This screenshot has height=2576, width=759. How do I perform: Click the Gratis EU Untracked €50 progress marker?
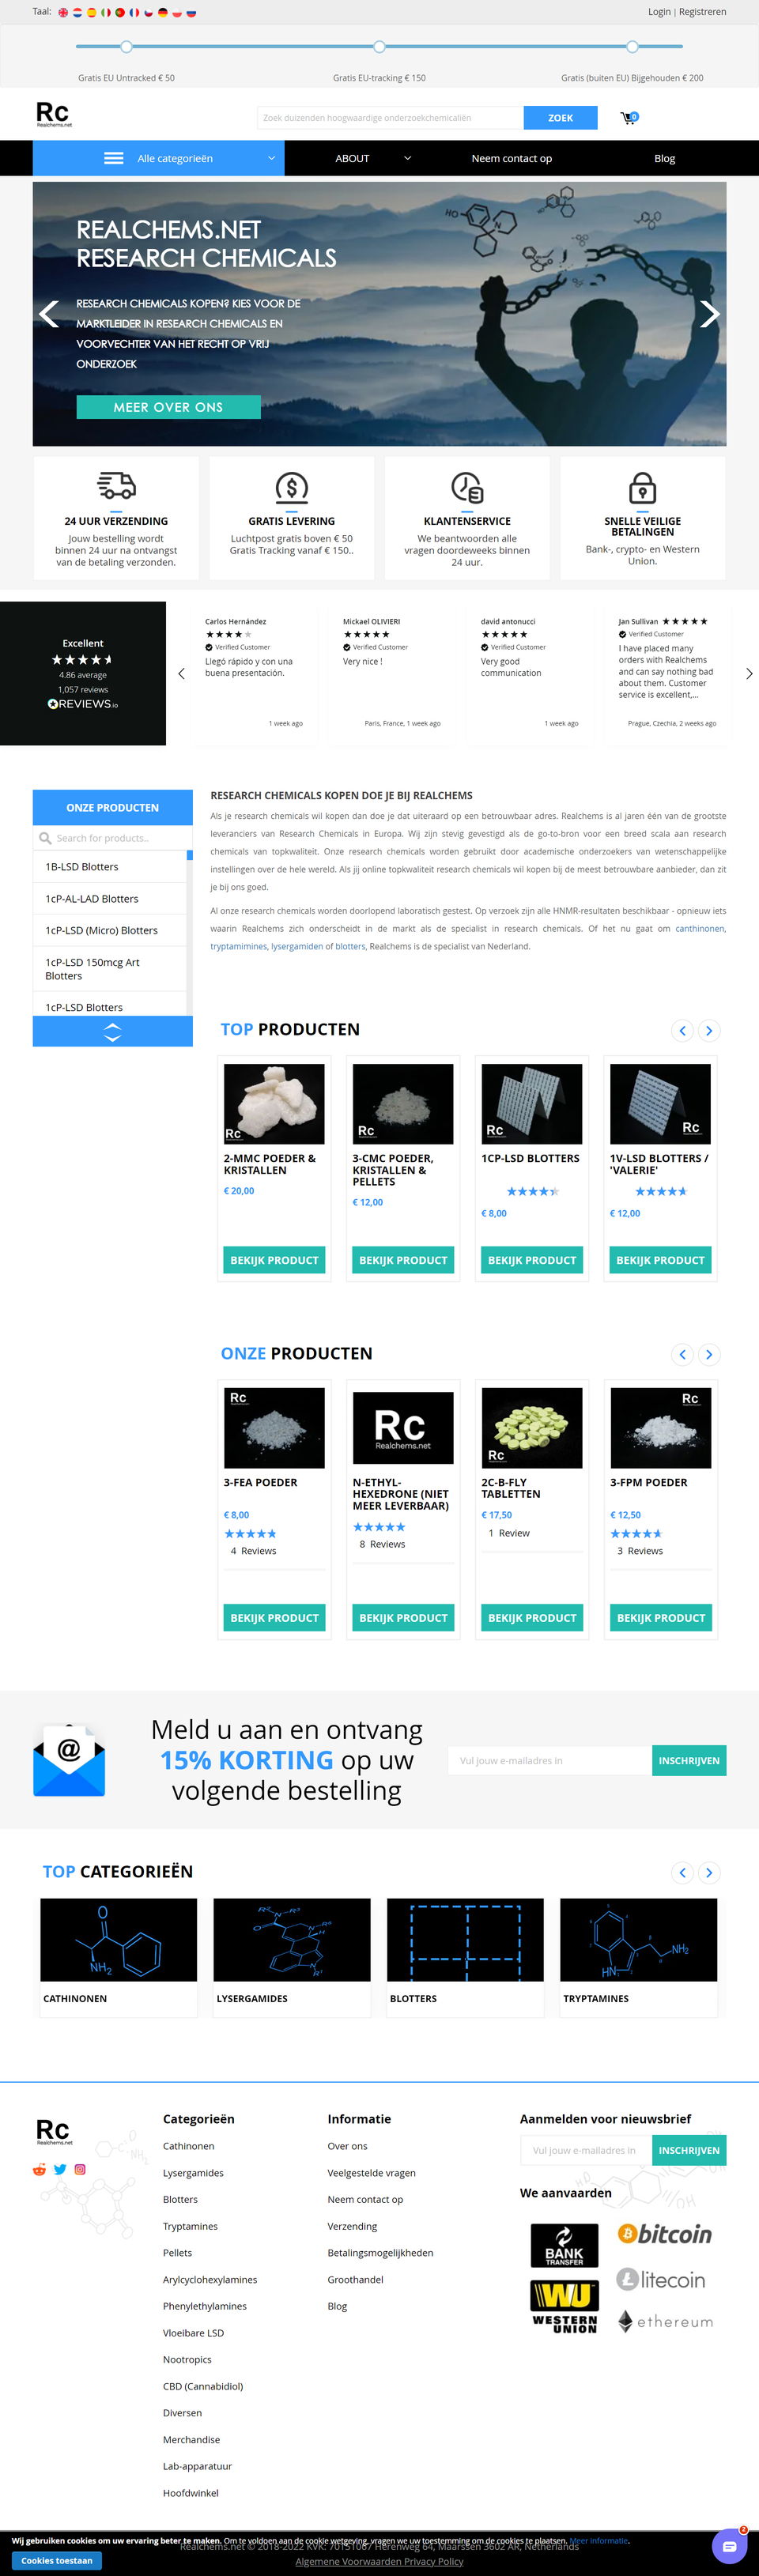pyautogui.click(x=126, y=46)
